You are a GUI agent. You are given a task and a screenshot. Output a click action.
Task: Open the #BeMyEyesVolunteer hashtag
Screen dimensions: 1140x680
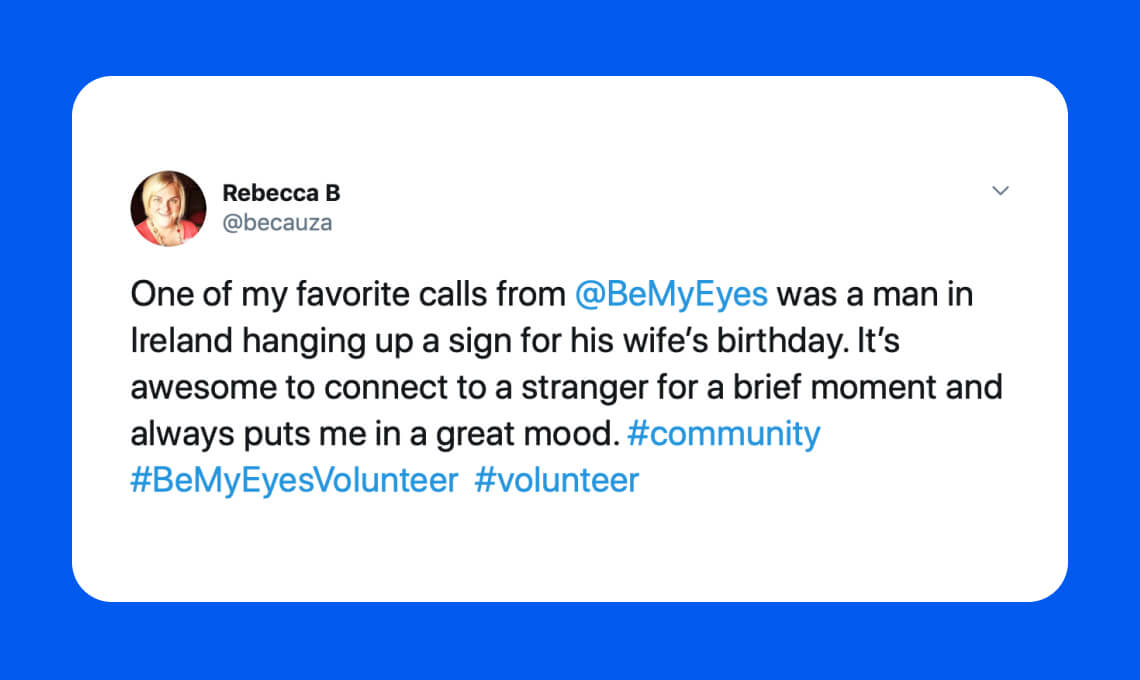point(294,481)
